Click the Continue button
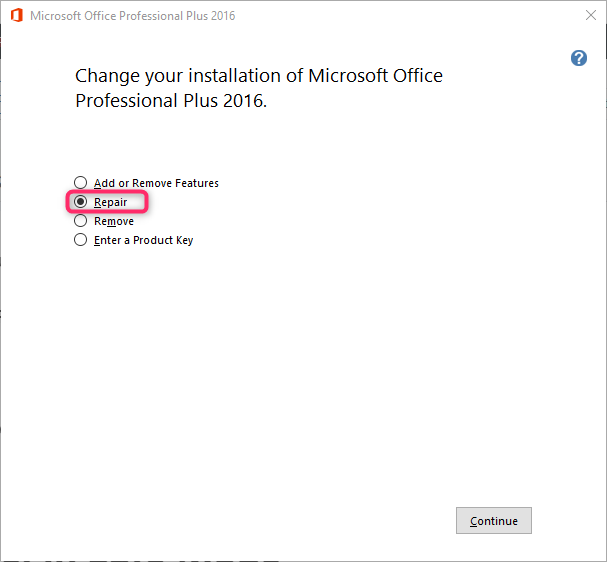 494,521
